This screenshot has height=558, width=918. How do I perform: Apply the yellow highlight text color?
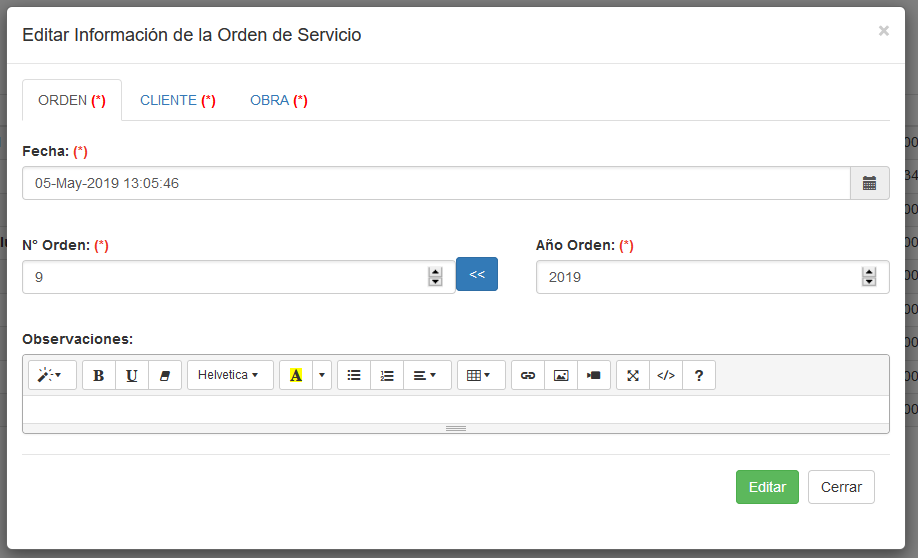pos(296,375)
